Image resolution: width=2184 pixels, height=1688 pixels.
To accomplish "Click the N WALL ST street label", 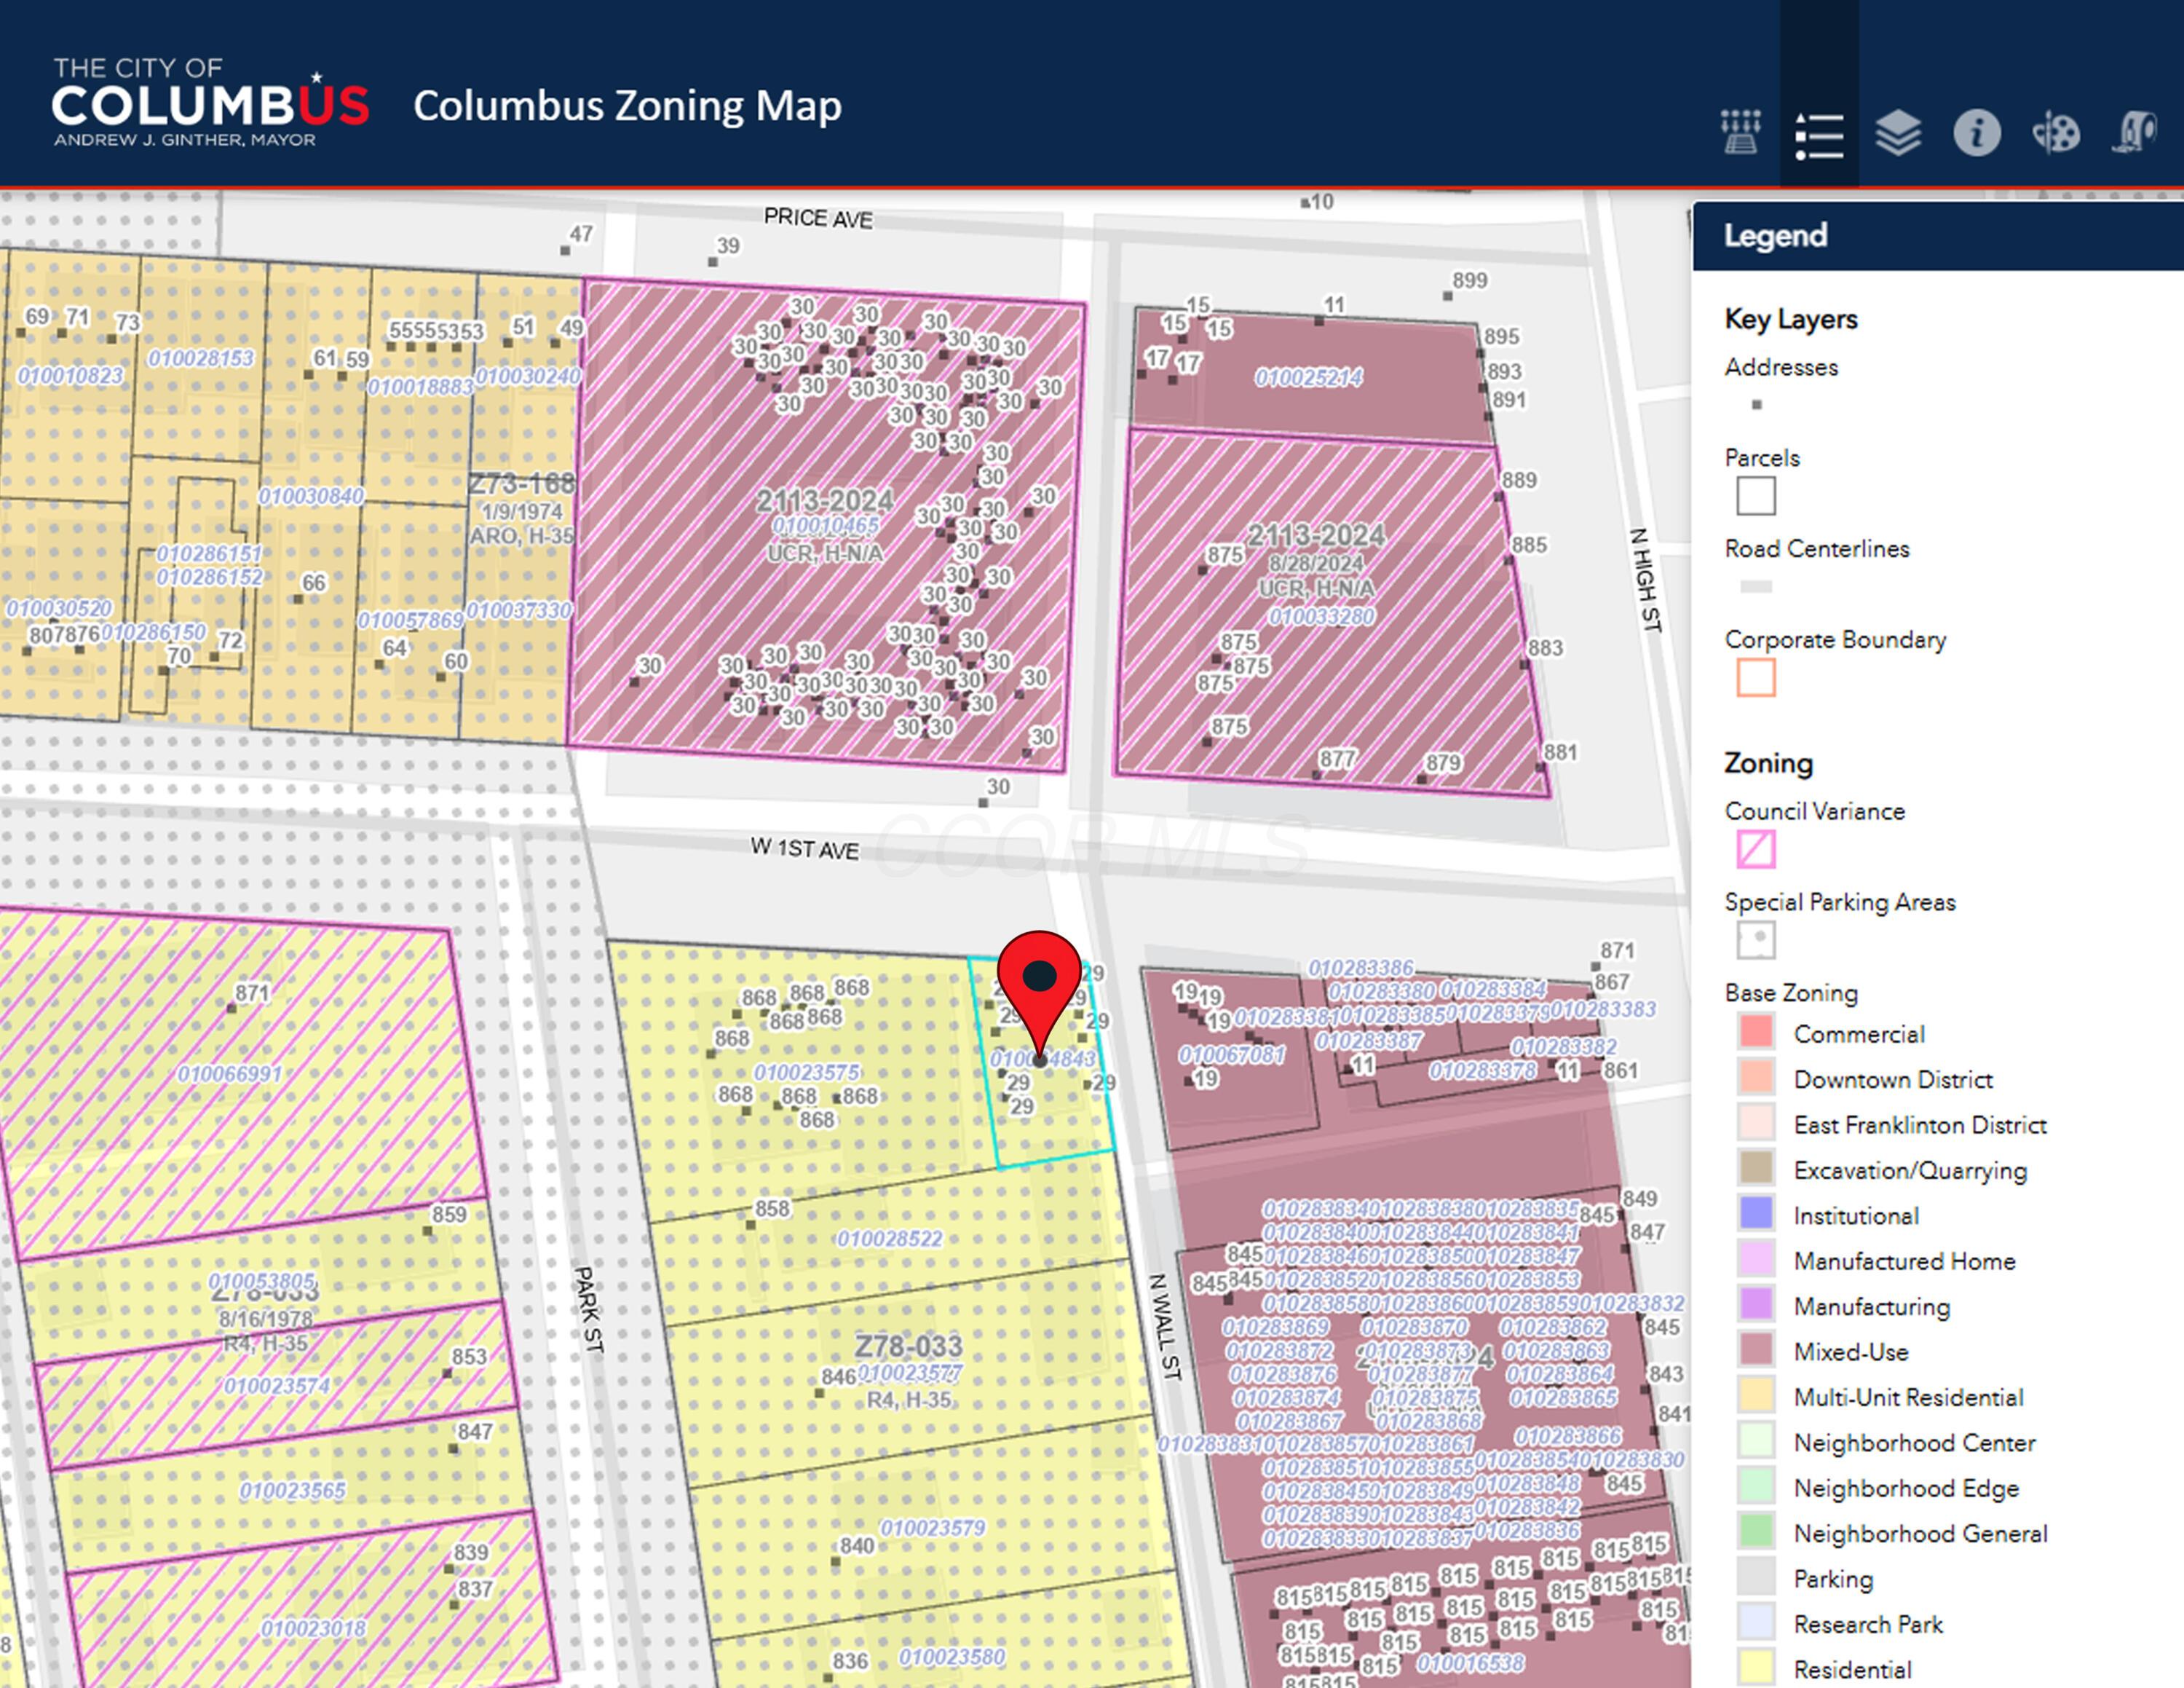I will coord(1164,1327).
